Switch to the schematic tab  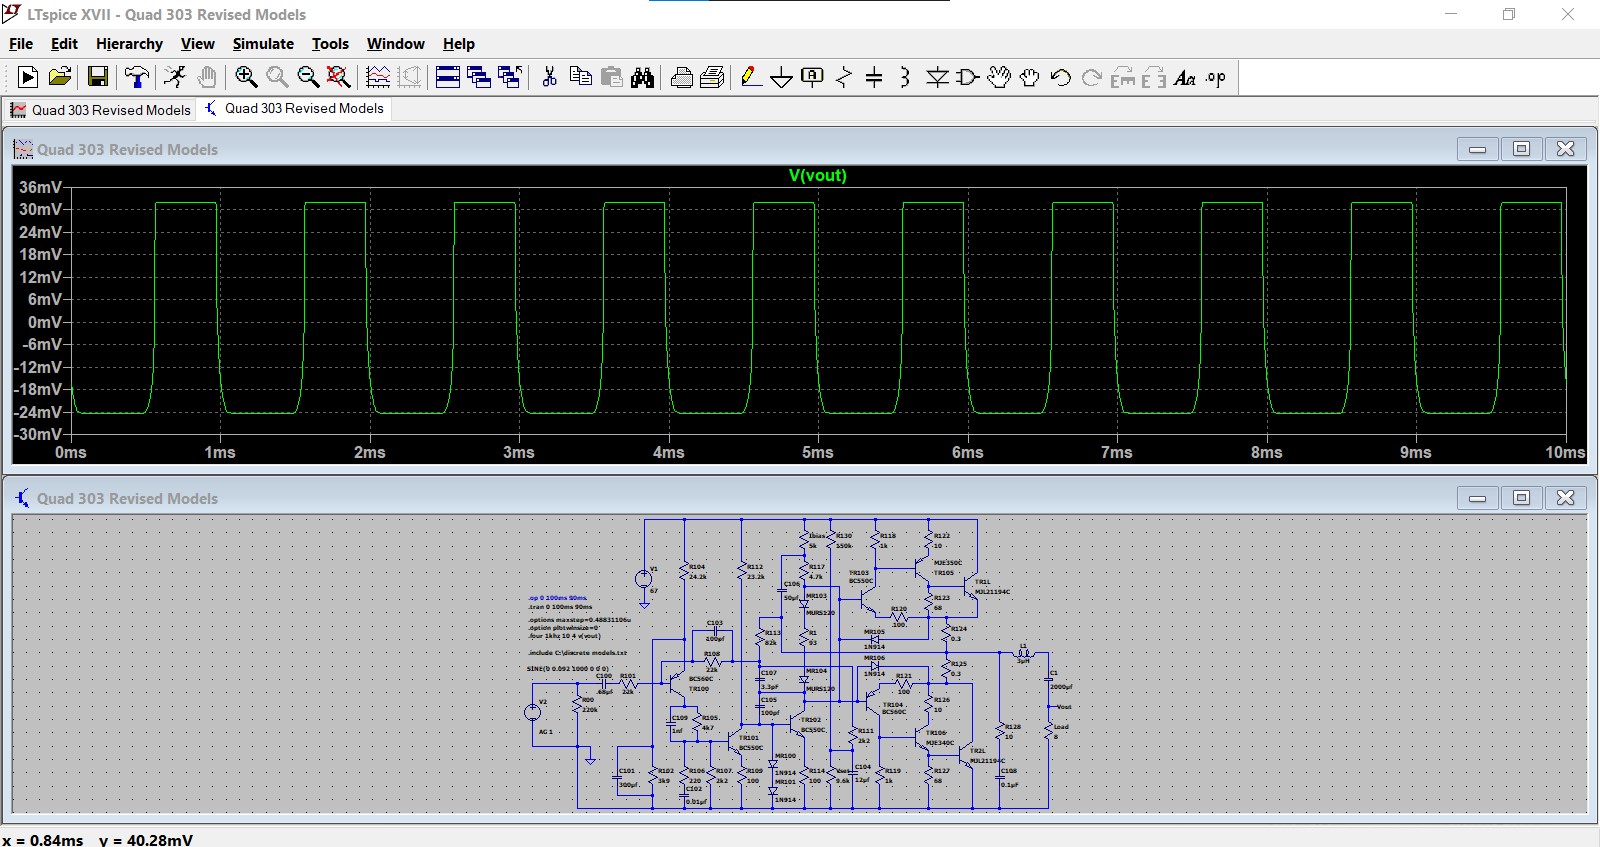294,109
